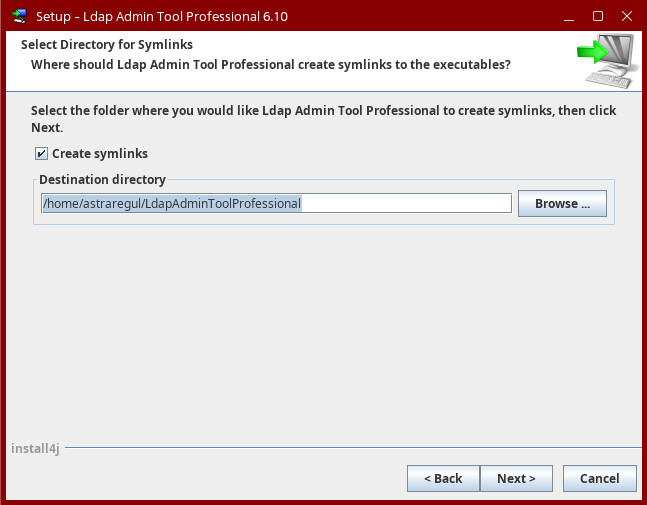The width and height of the screenshot is (647, 505).
Task: Click the computer installer icon in header
Action: point(606,61)
